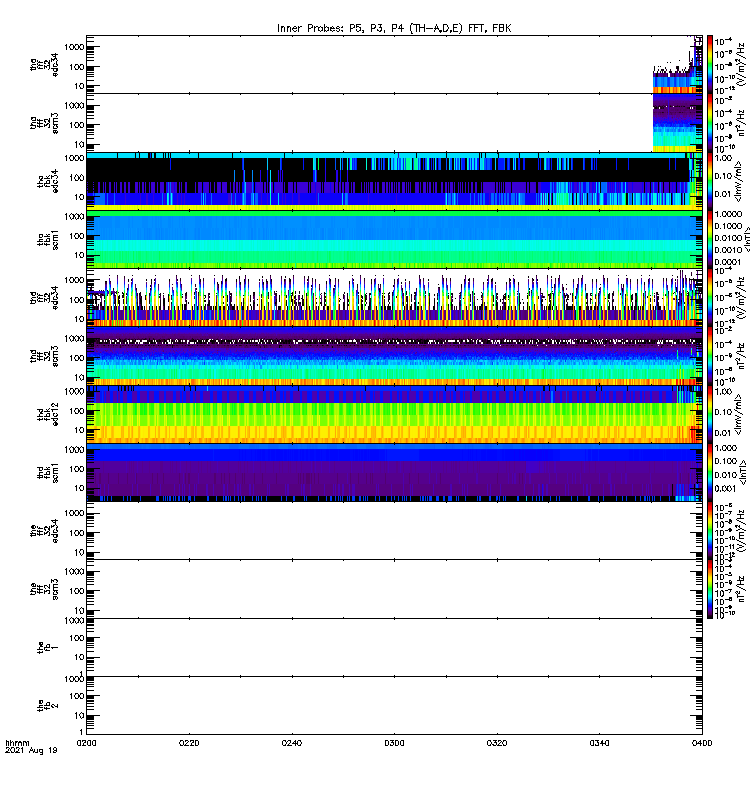Select the tha fbk scm1 panel label
Screen dimensions: 750x800
(48, 239)
